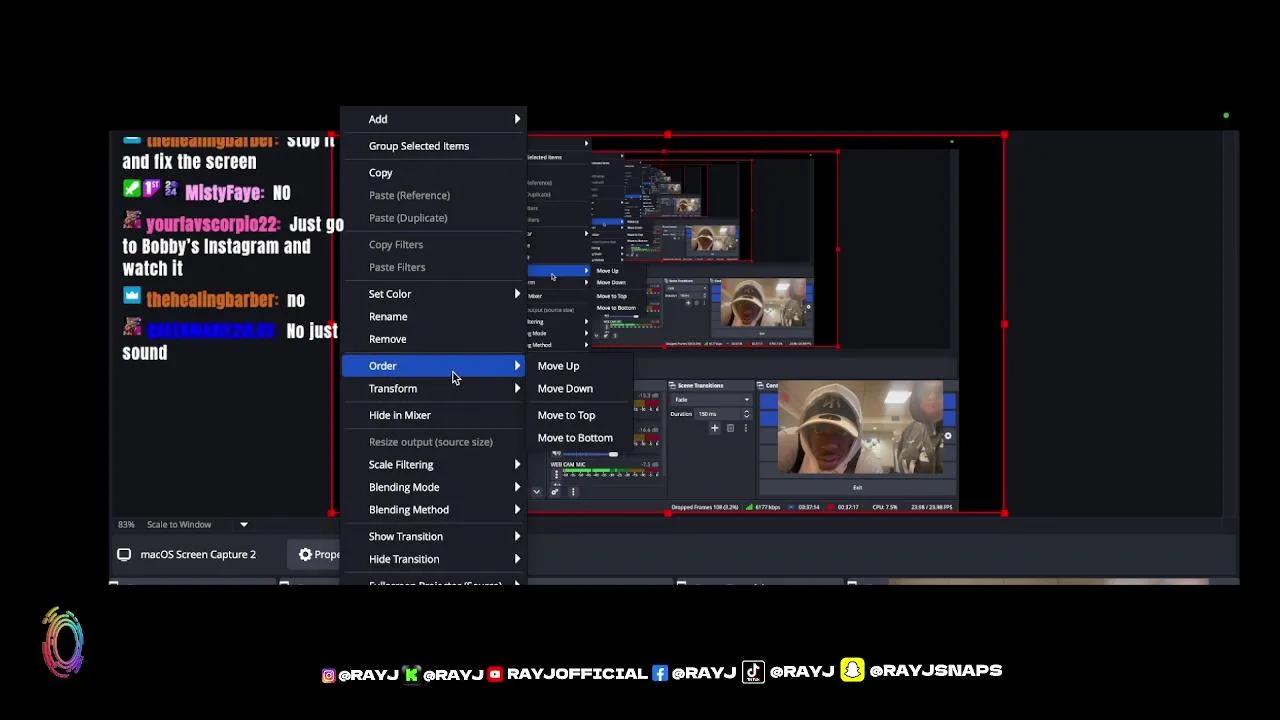Click the 83% zoom value
The image size is (1280, 720).
126,524
